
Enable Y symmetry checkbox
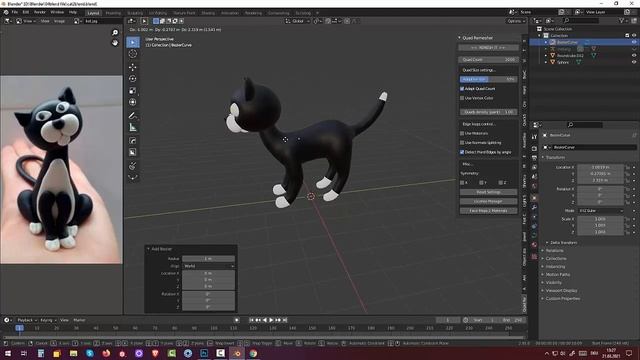coord(481,182)
